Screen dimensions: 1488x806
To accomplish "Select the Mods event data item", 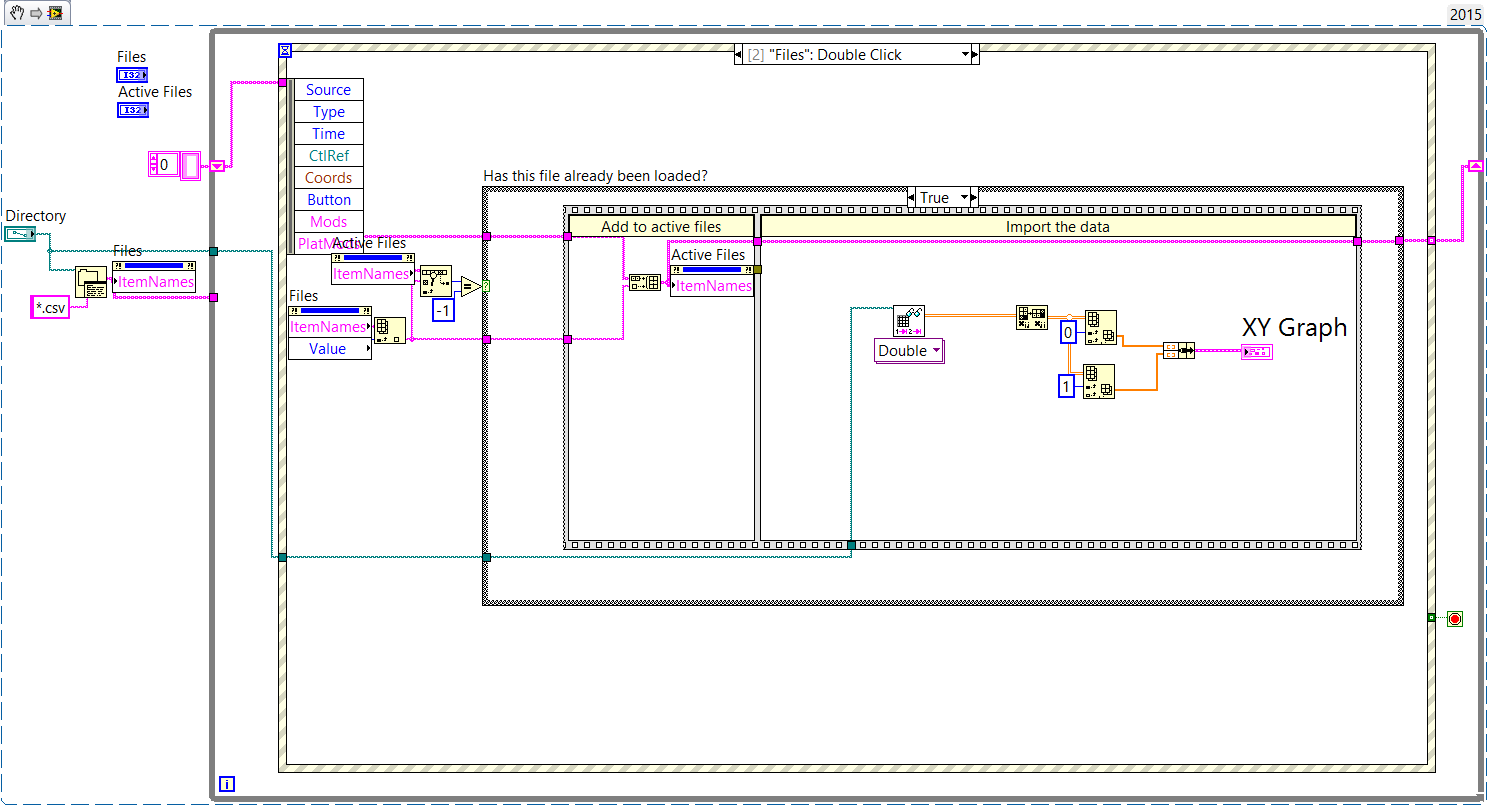I will 328,222.
